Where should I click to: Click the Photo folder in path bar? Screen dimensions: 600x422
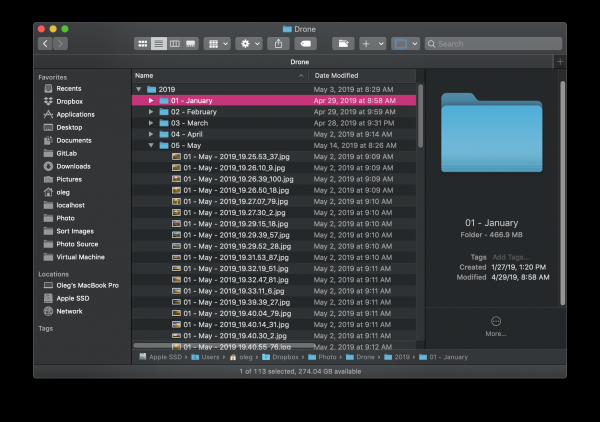coord(326,357)
